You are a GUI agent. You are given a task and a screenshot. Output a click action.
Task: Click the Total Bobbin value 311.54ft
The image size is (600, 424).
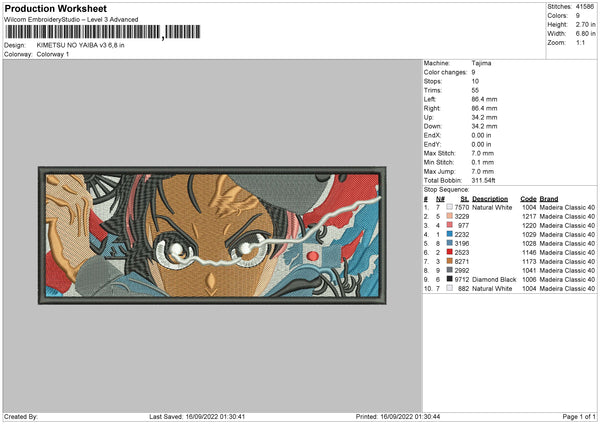[x=483, y=180]
